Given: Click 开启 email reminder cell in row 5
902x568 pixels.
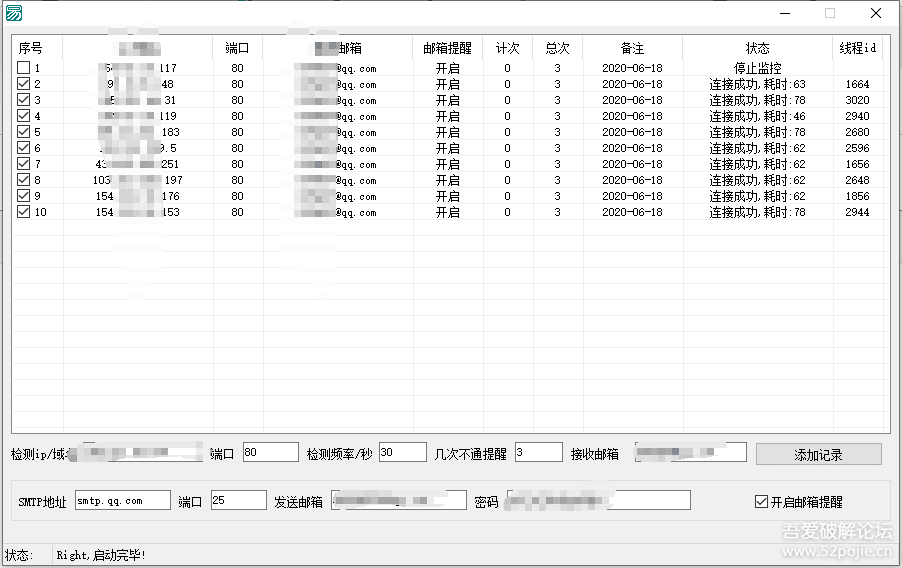Looking at the screenshot, I should coord(448,132).
